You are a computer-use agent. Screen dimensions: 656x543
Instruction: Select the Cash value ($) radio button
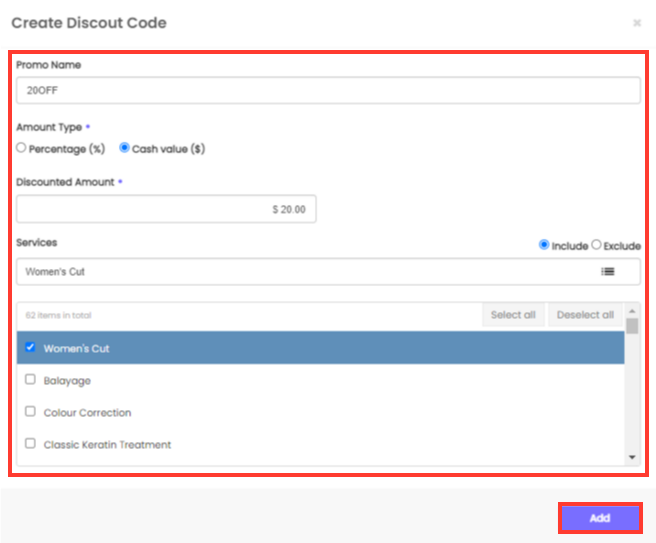click(125, 148)
